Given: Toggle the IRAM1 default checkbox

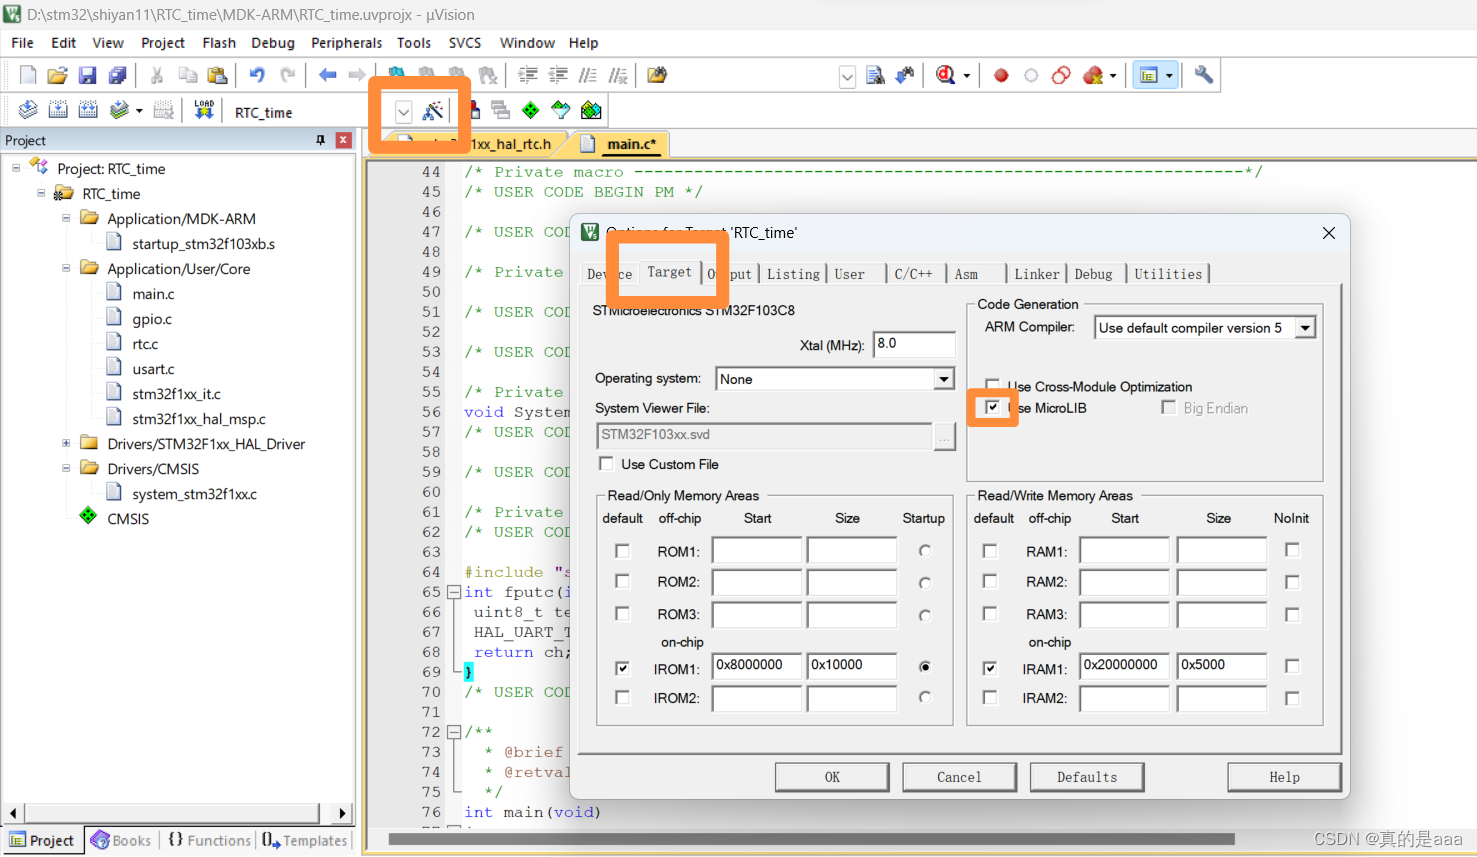Looking at the screenshot, I should 990,668.
